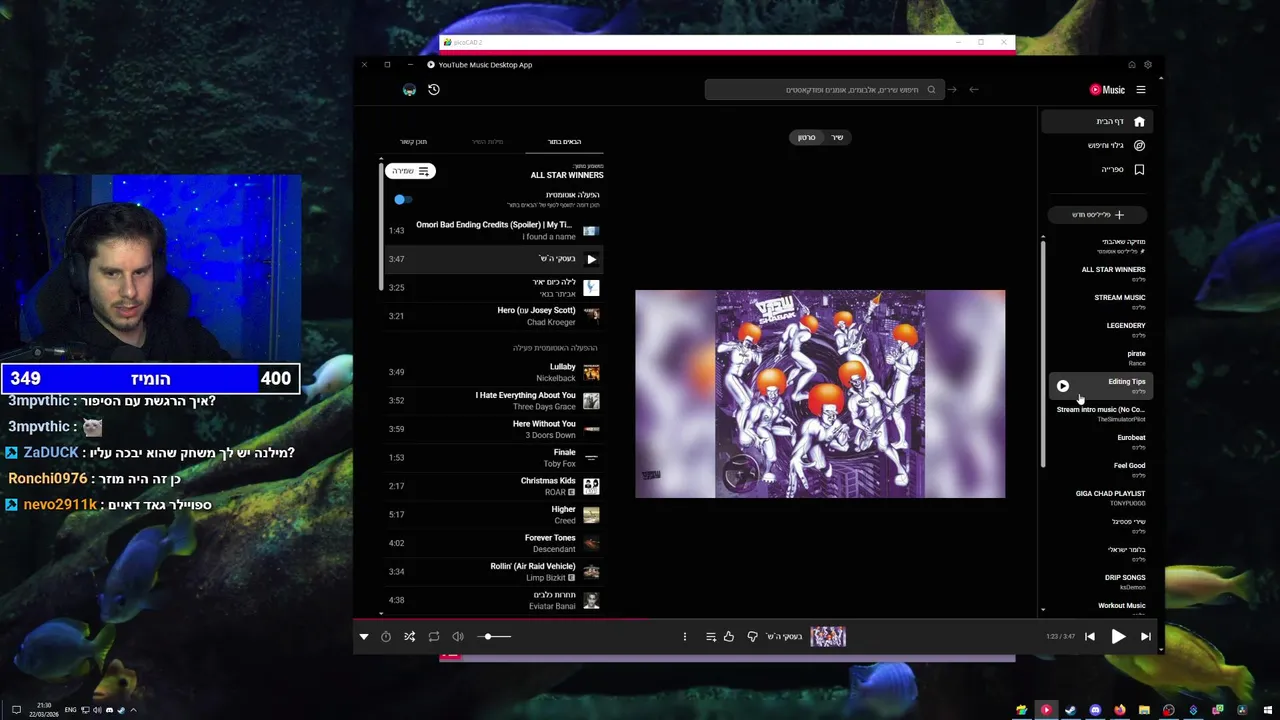Switch to סרטון (video) mode

tap(807, 137)
